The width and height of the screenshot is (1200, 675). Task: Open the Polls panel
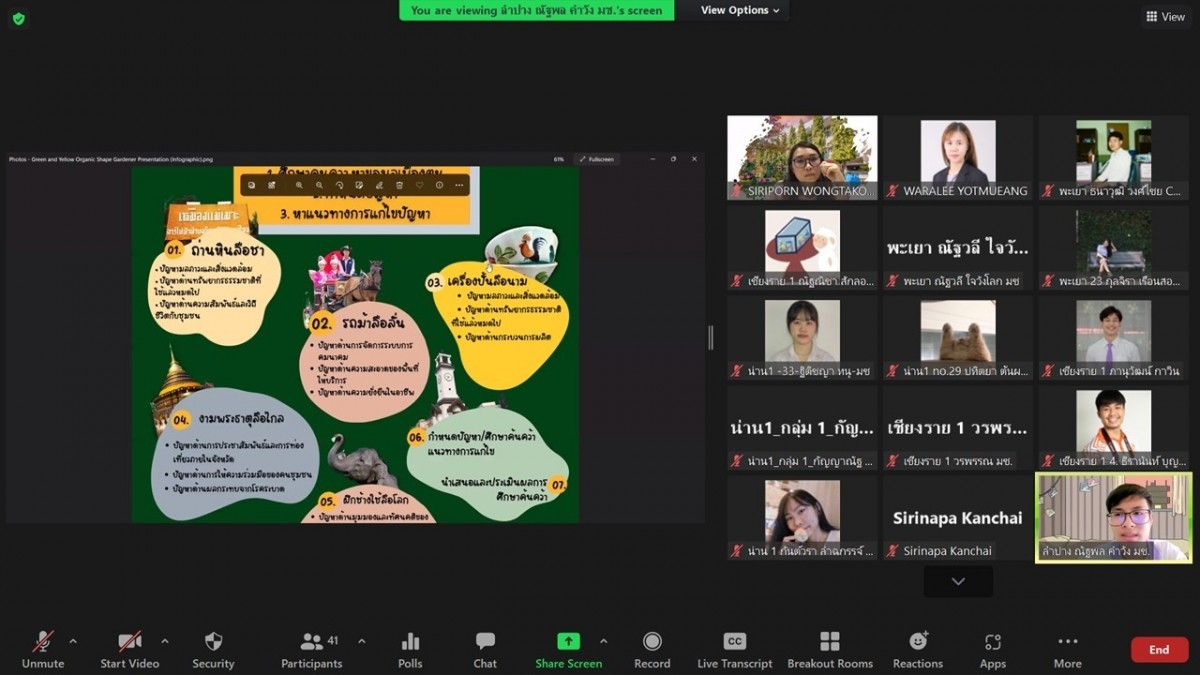pyautogui.click(x=410, y=650)
